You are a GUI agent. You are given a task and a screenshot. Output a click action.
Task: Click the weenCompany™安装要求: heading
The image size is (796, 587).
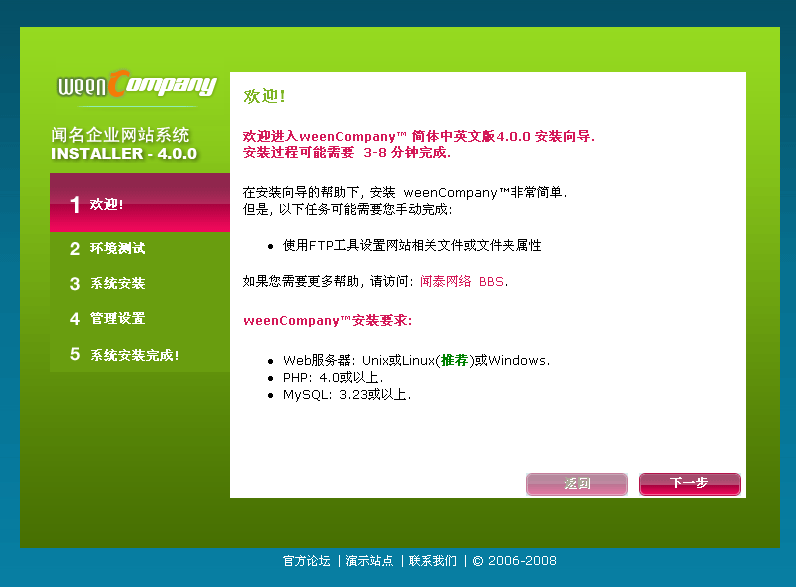click(x=327, y=320)
